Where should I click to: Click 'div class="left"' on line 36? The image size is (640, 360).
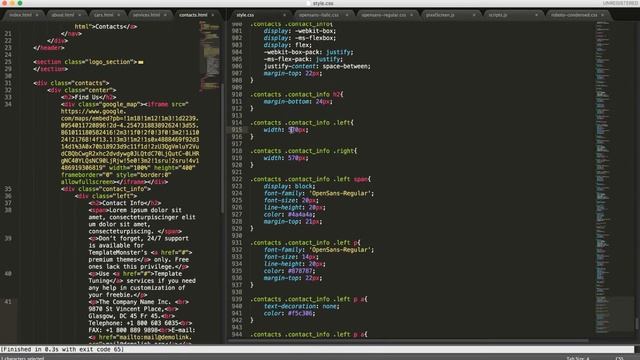106,196
